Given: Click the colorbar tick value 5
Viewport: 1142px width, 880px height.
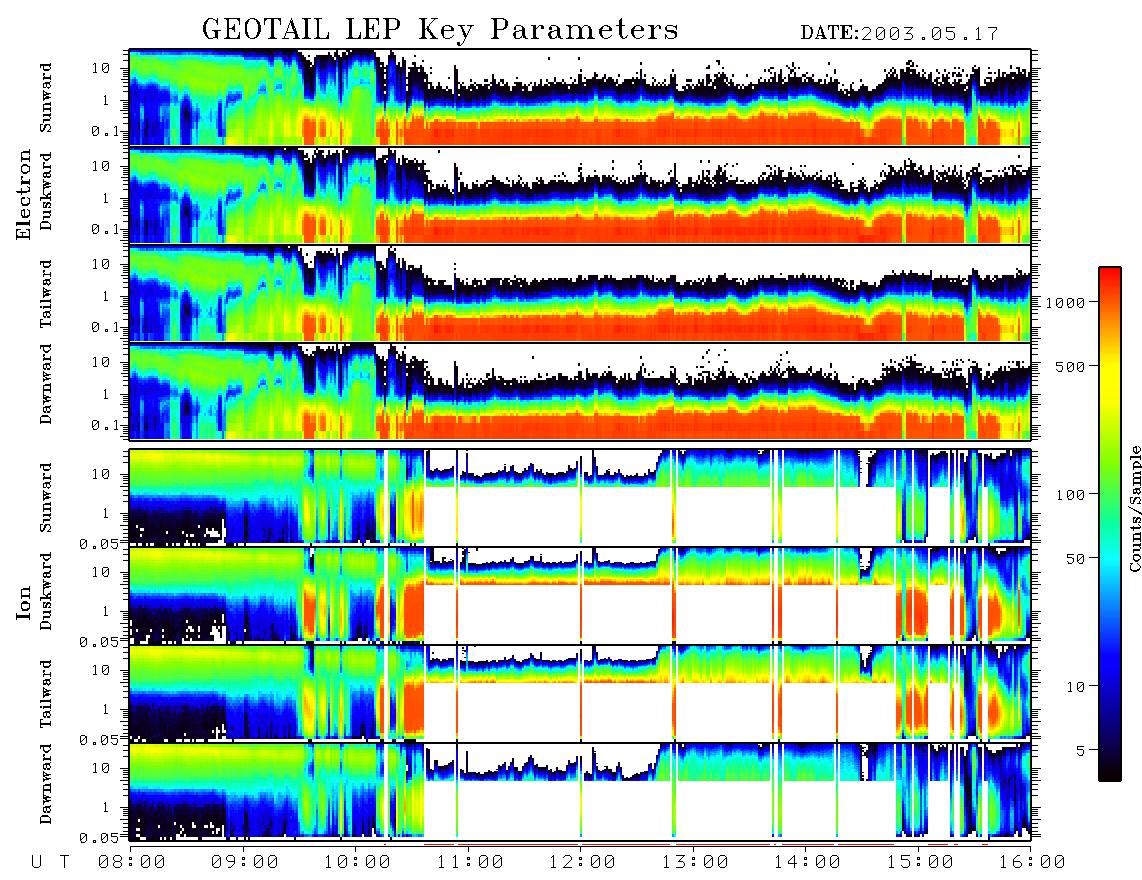Looking at the screenshot, I should 1080,751.
